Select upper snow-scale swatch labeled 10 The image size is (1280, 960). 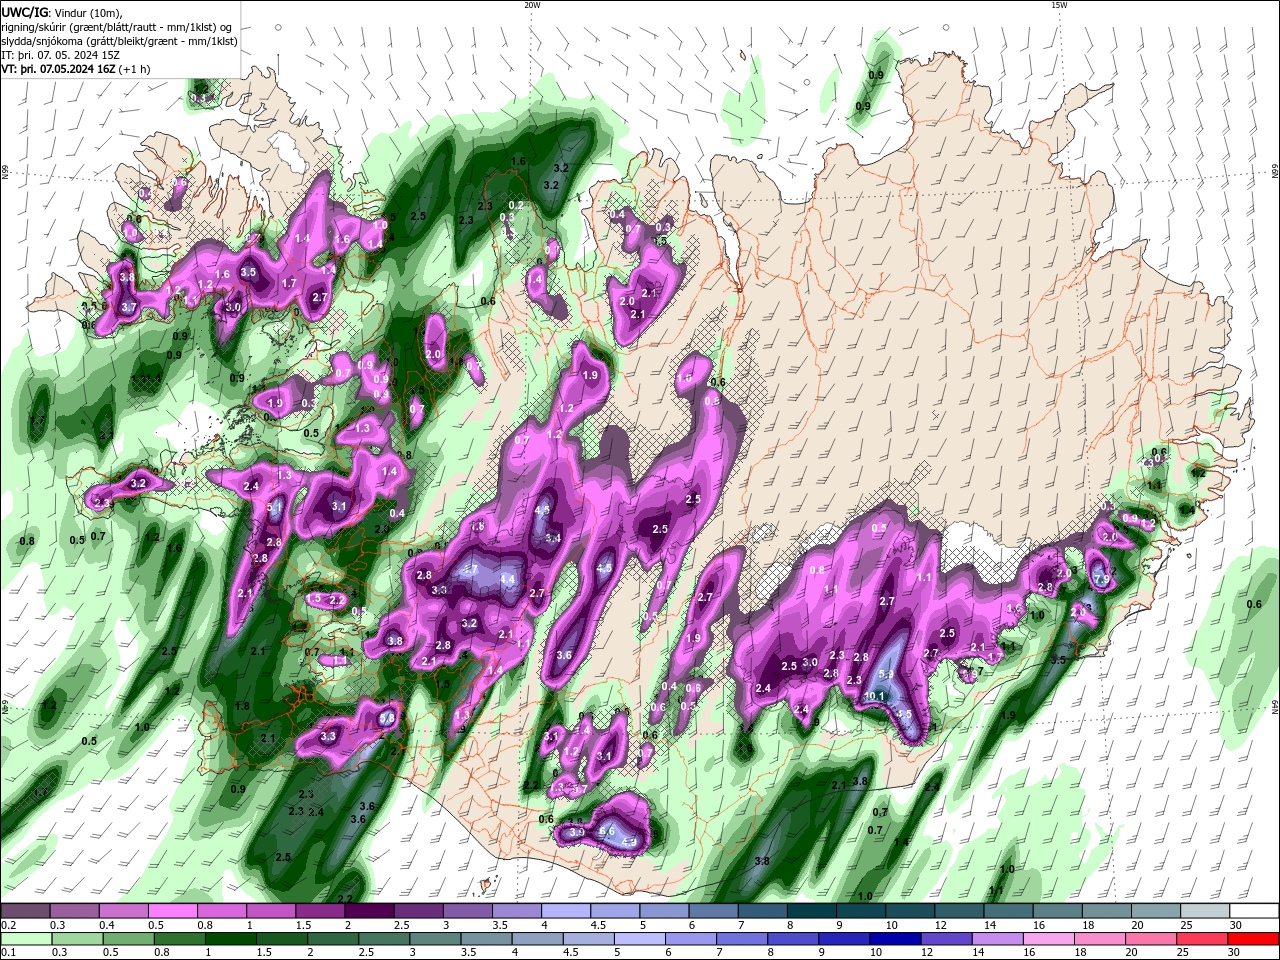(909, 911)
